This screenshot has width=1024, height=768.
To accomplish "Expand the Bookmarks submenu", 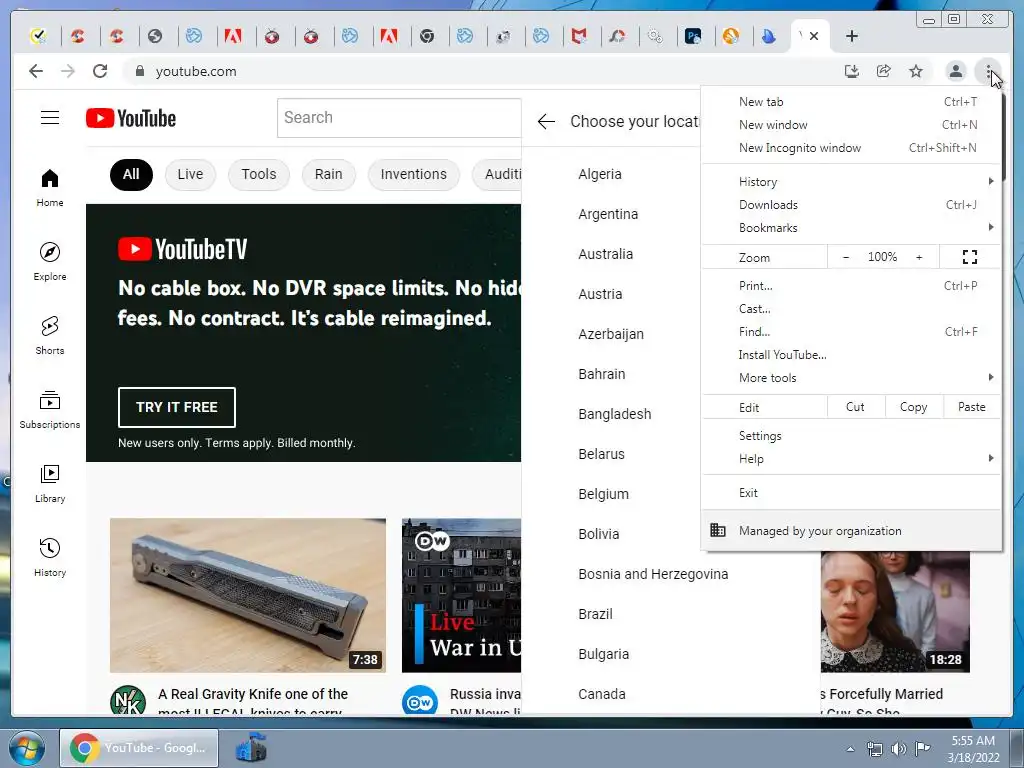I will coord(852,227).
